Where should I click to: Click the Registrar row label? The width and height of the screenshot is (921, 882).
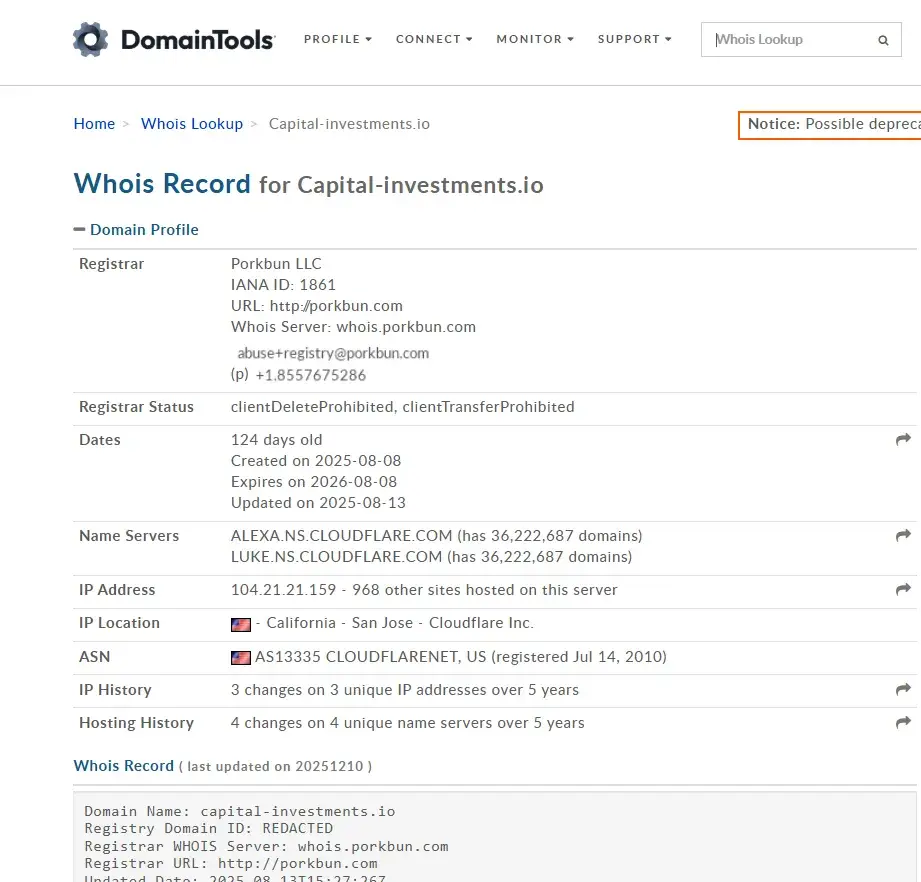(112, 264)
